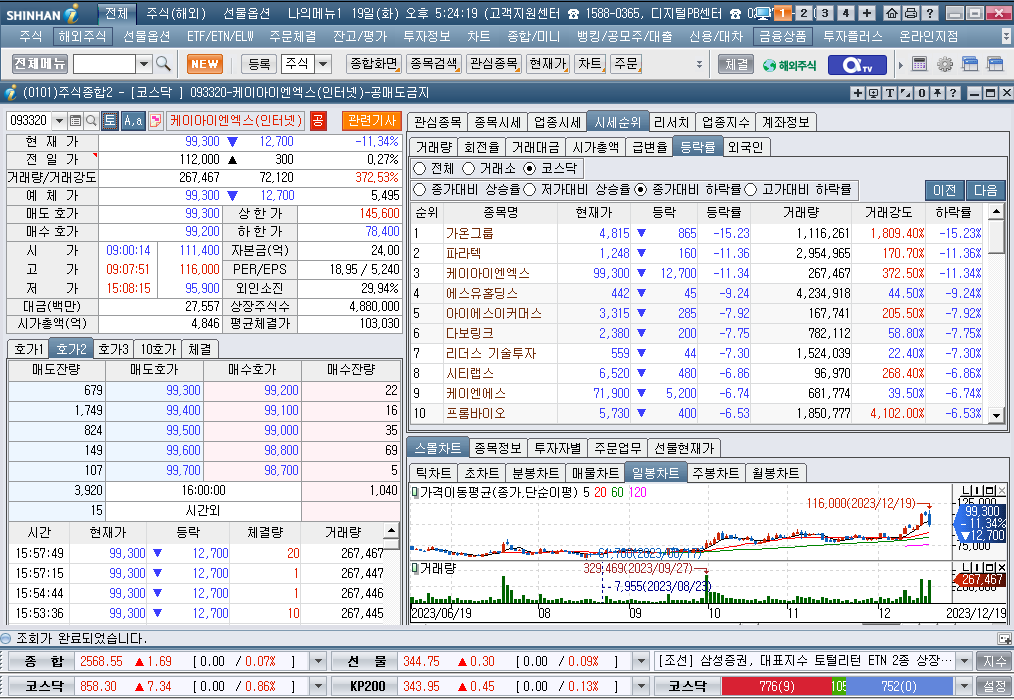The image size is (1014, 700).
Task: Select 가온그룹 row in ranking table
Action: pyautogui.click(x=697, y=234)
